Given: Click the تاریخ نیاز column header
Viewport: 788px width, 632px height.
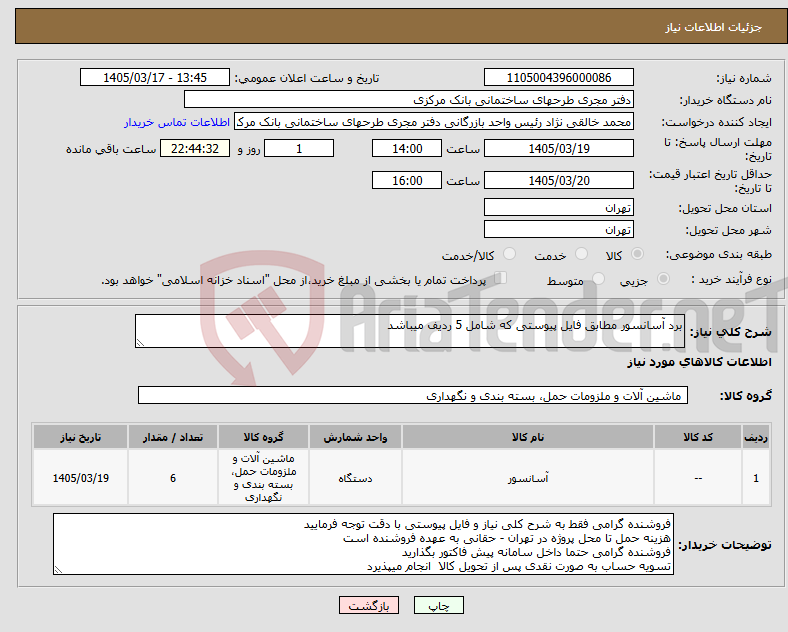Looking at the screenshot, I should pos(80,437).
